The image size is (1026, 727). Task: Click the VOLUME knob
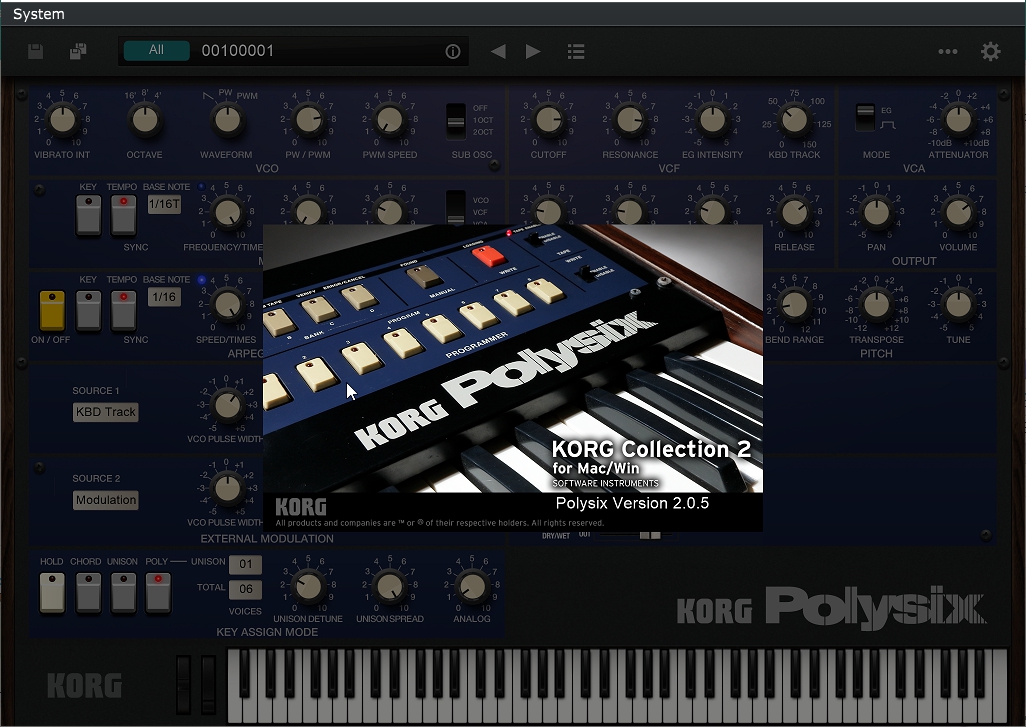pos(958,211)
